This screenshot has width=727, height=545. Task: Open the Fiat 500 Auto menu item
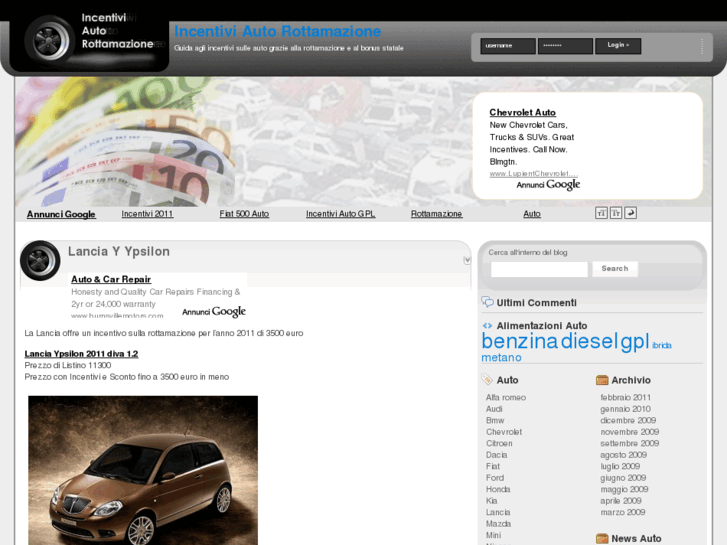244,214
